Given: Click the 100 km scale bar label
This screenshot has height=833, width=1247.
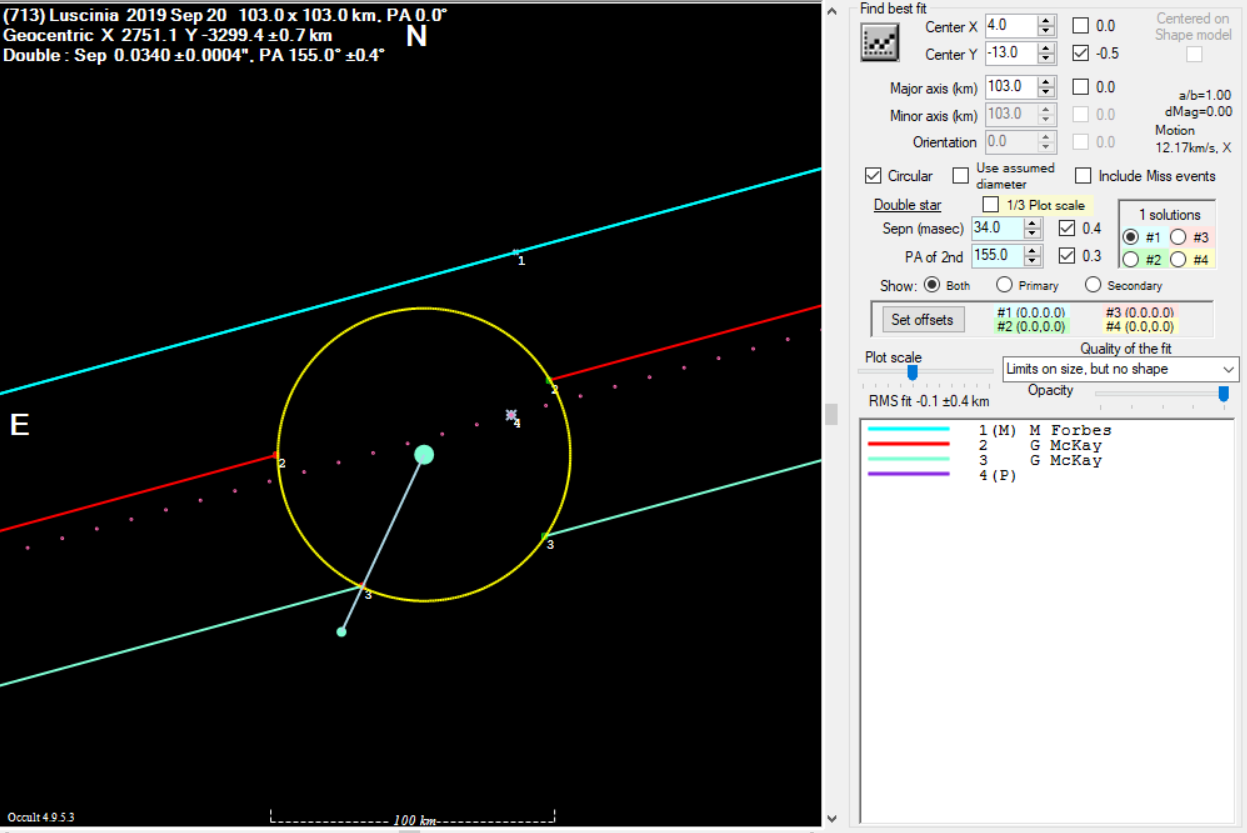Looking at the screenshot, I should tap(416, 821).
